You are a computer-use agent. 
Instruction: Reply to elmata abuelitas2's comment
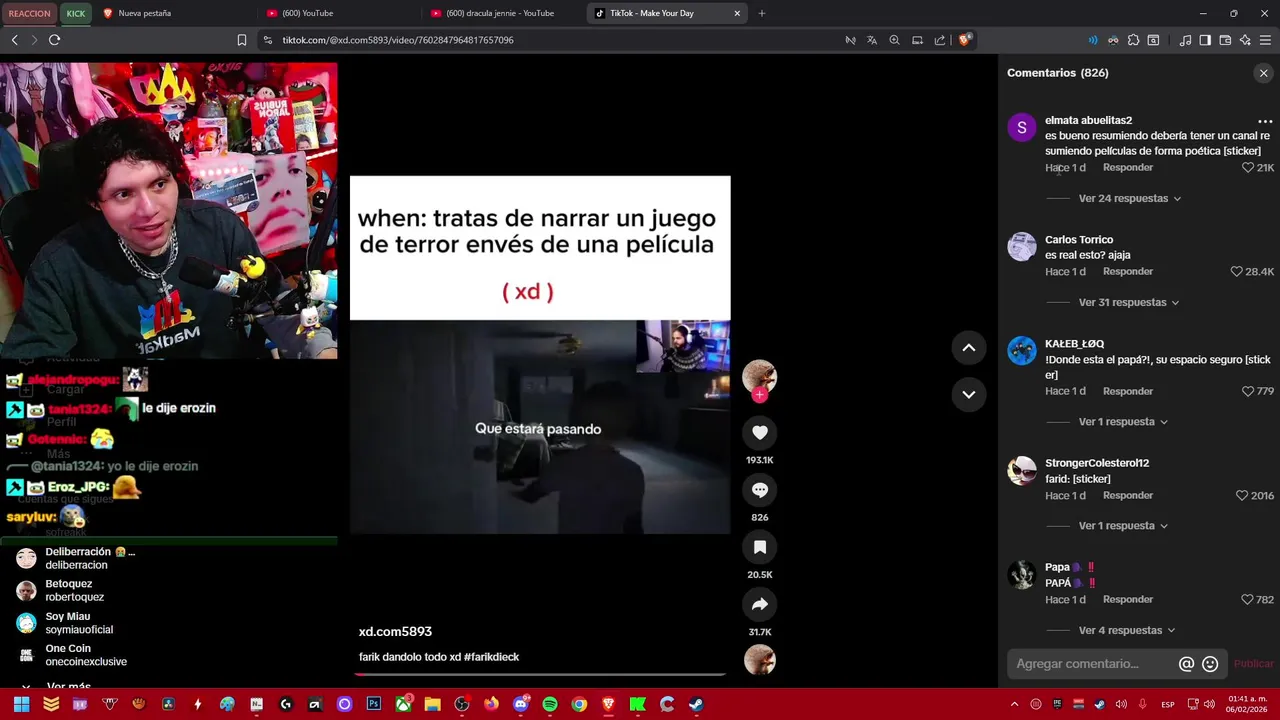[x=1128, y=168]
